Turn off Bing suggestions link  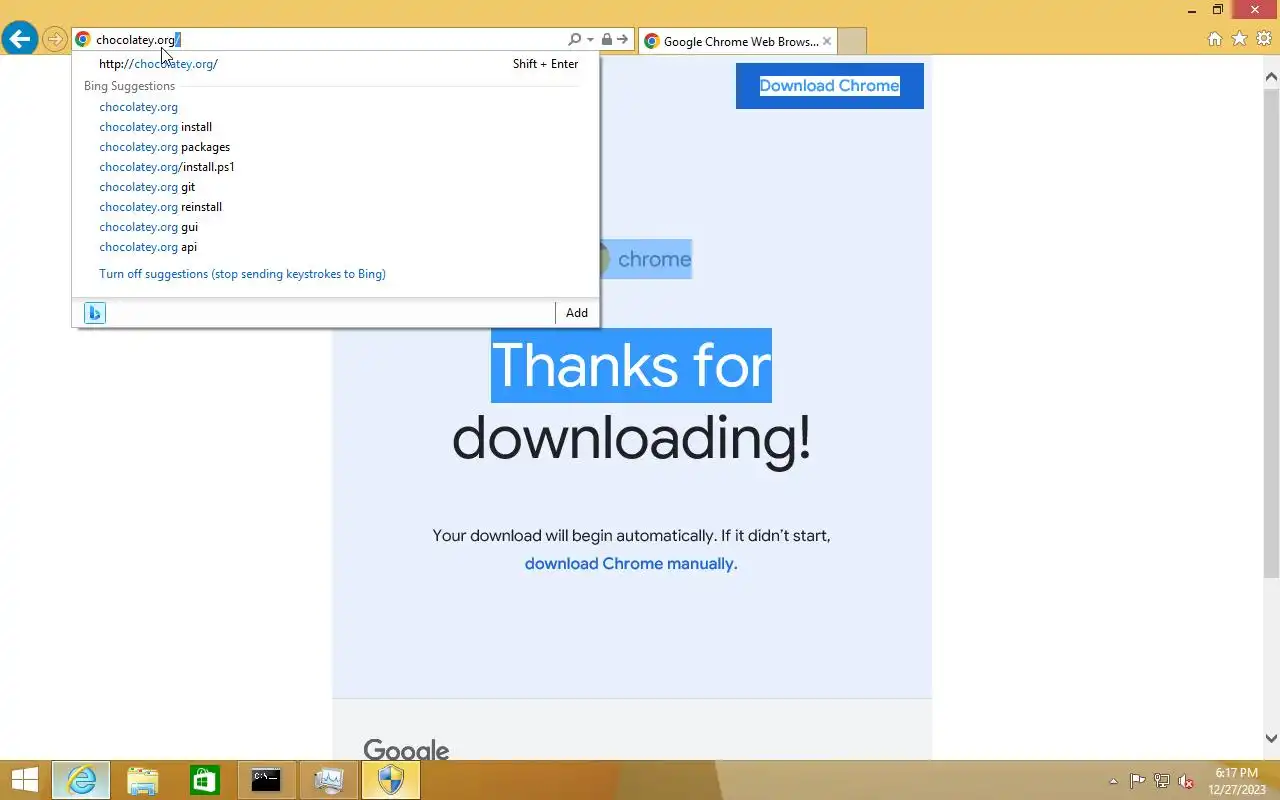pos(242,274)
